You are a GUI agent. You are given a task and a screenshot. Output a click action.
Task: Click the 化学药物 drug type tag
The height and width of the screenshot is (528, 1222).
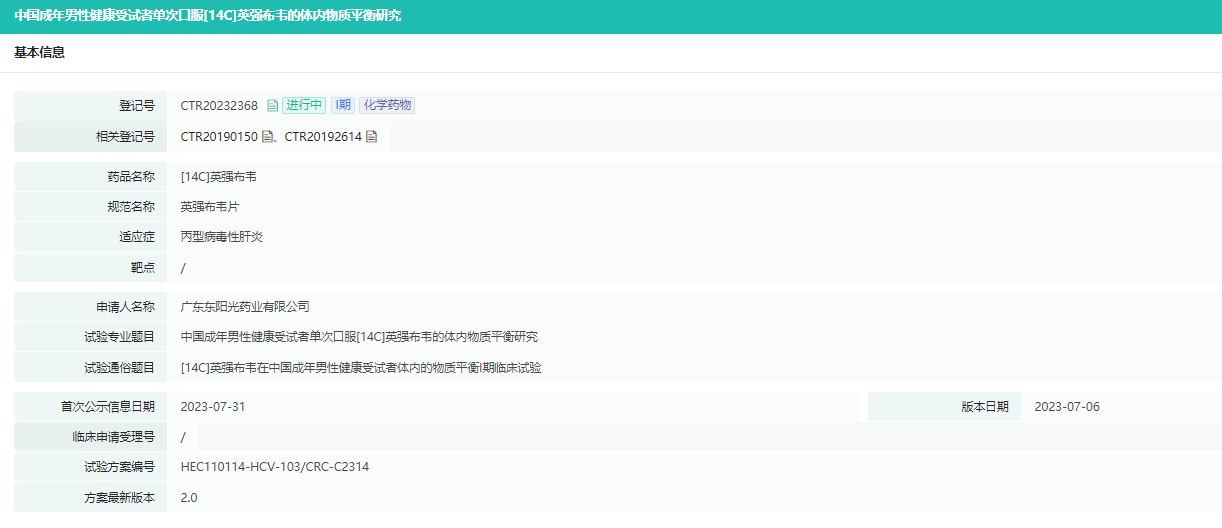[387, 106]
